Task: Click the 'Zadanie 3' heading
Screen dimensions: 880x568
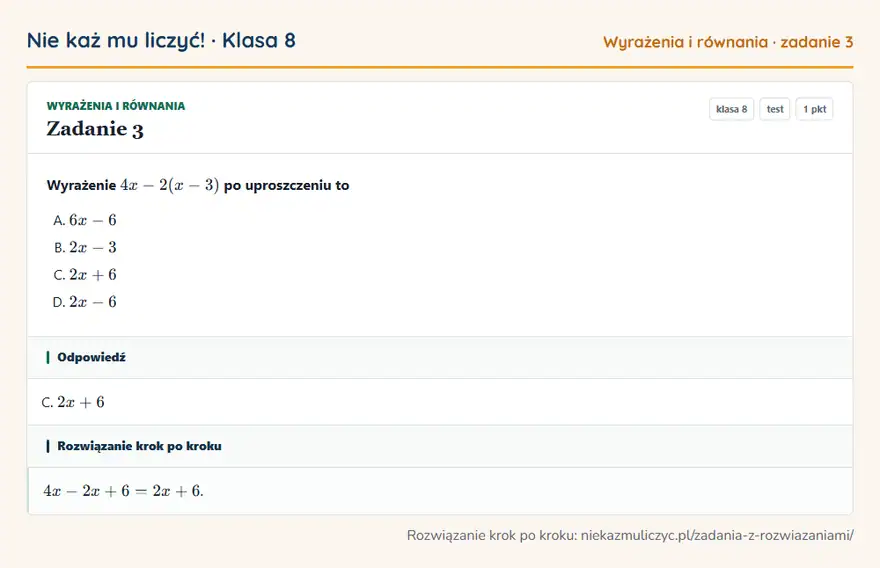Action: [x=95, y=129]
